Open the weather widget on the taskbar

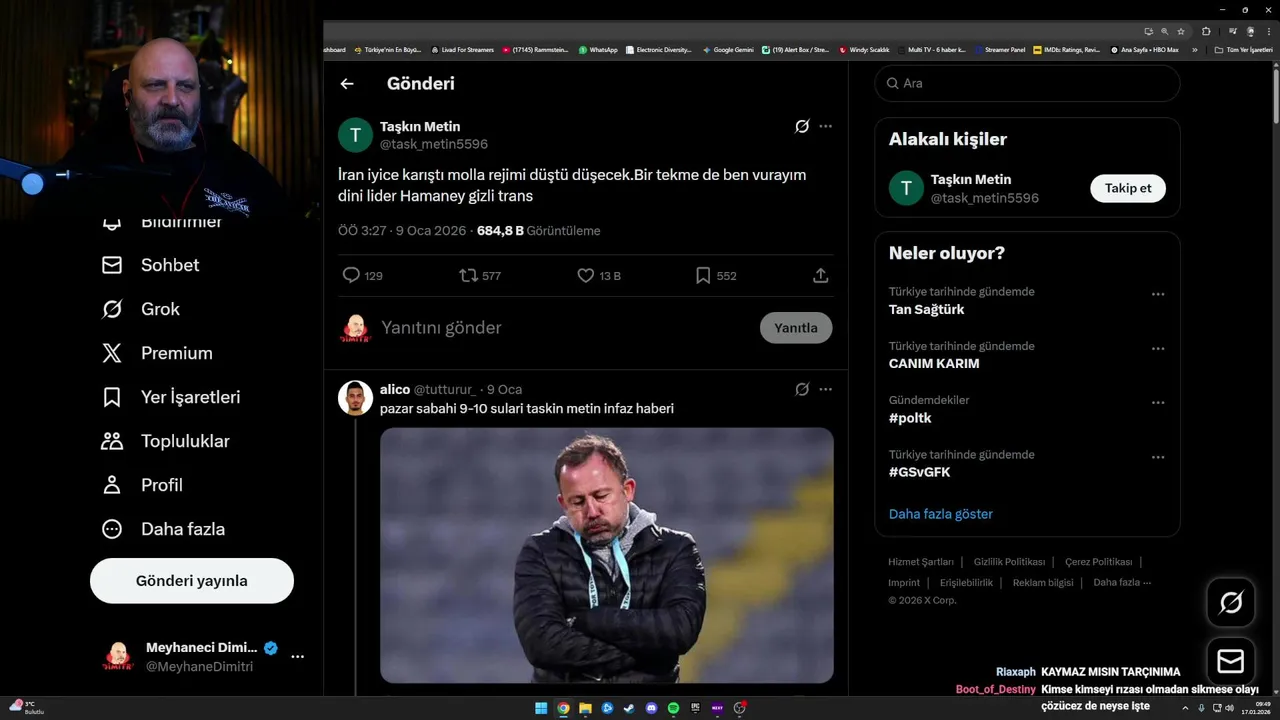click(26, 707)
